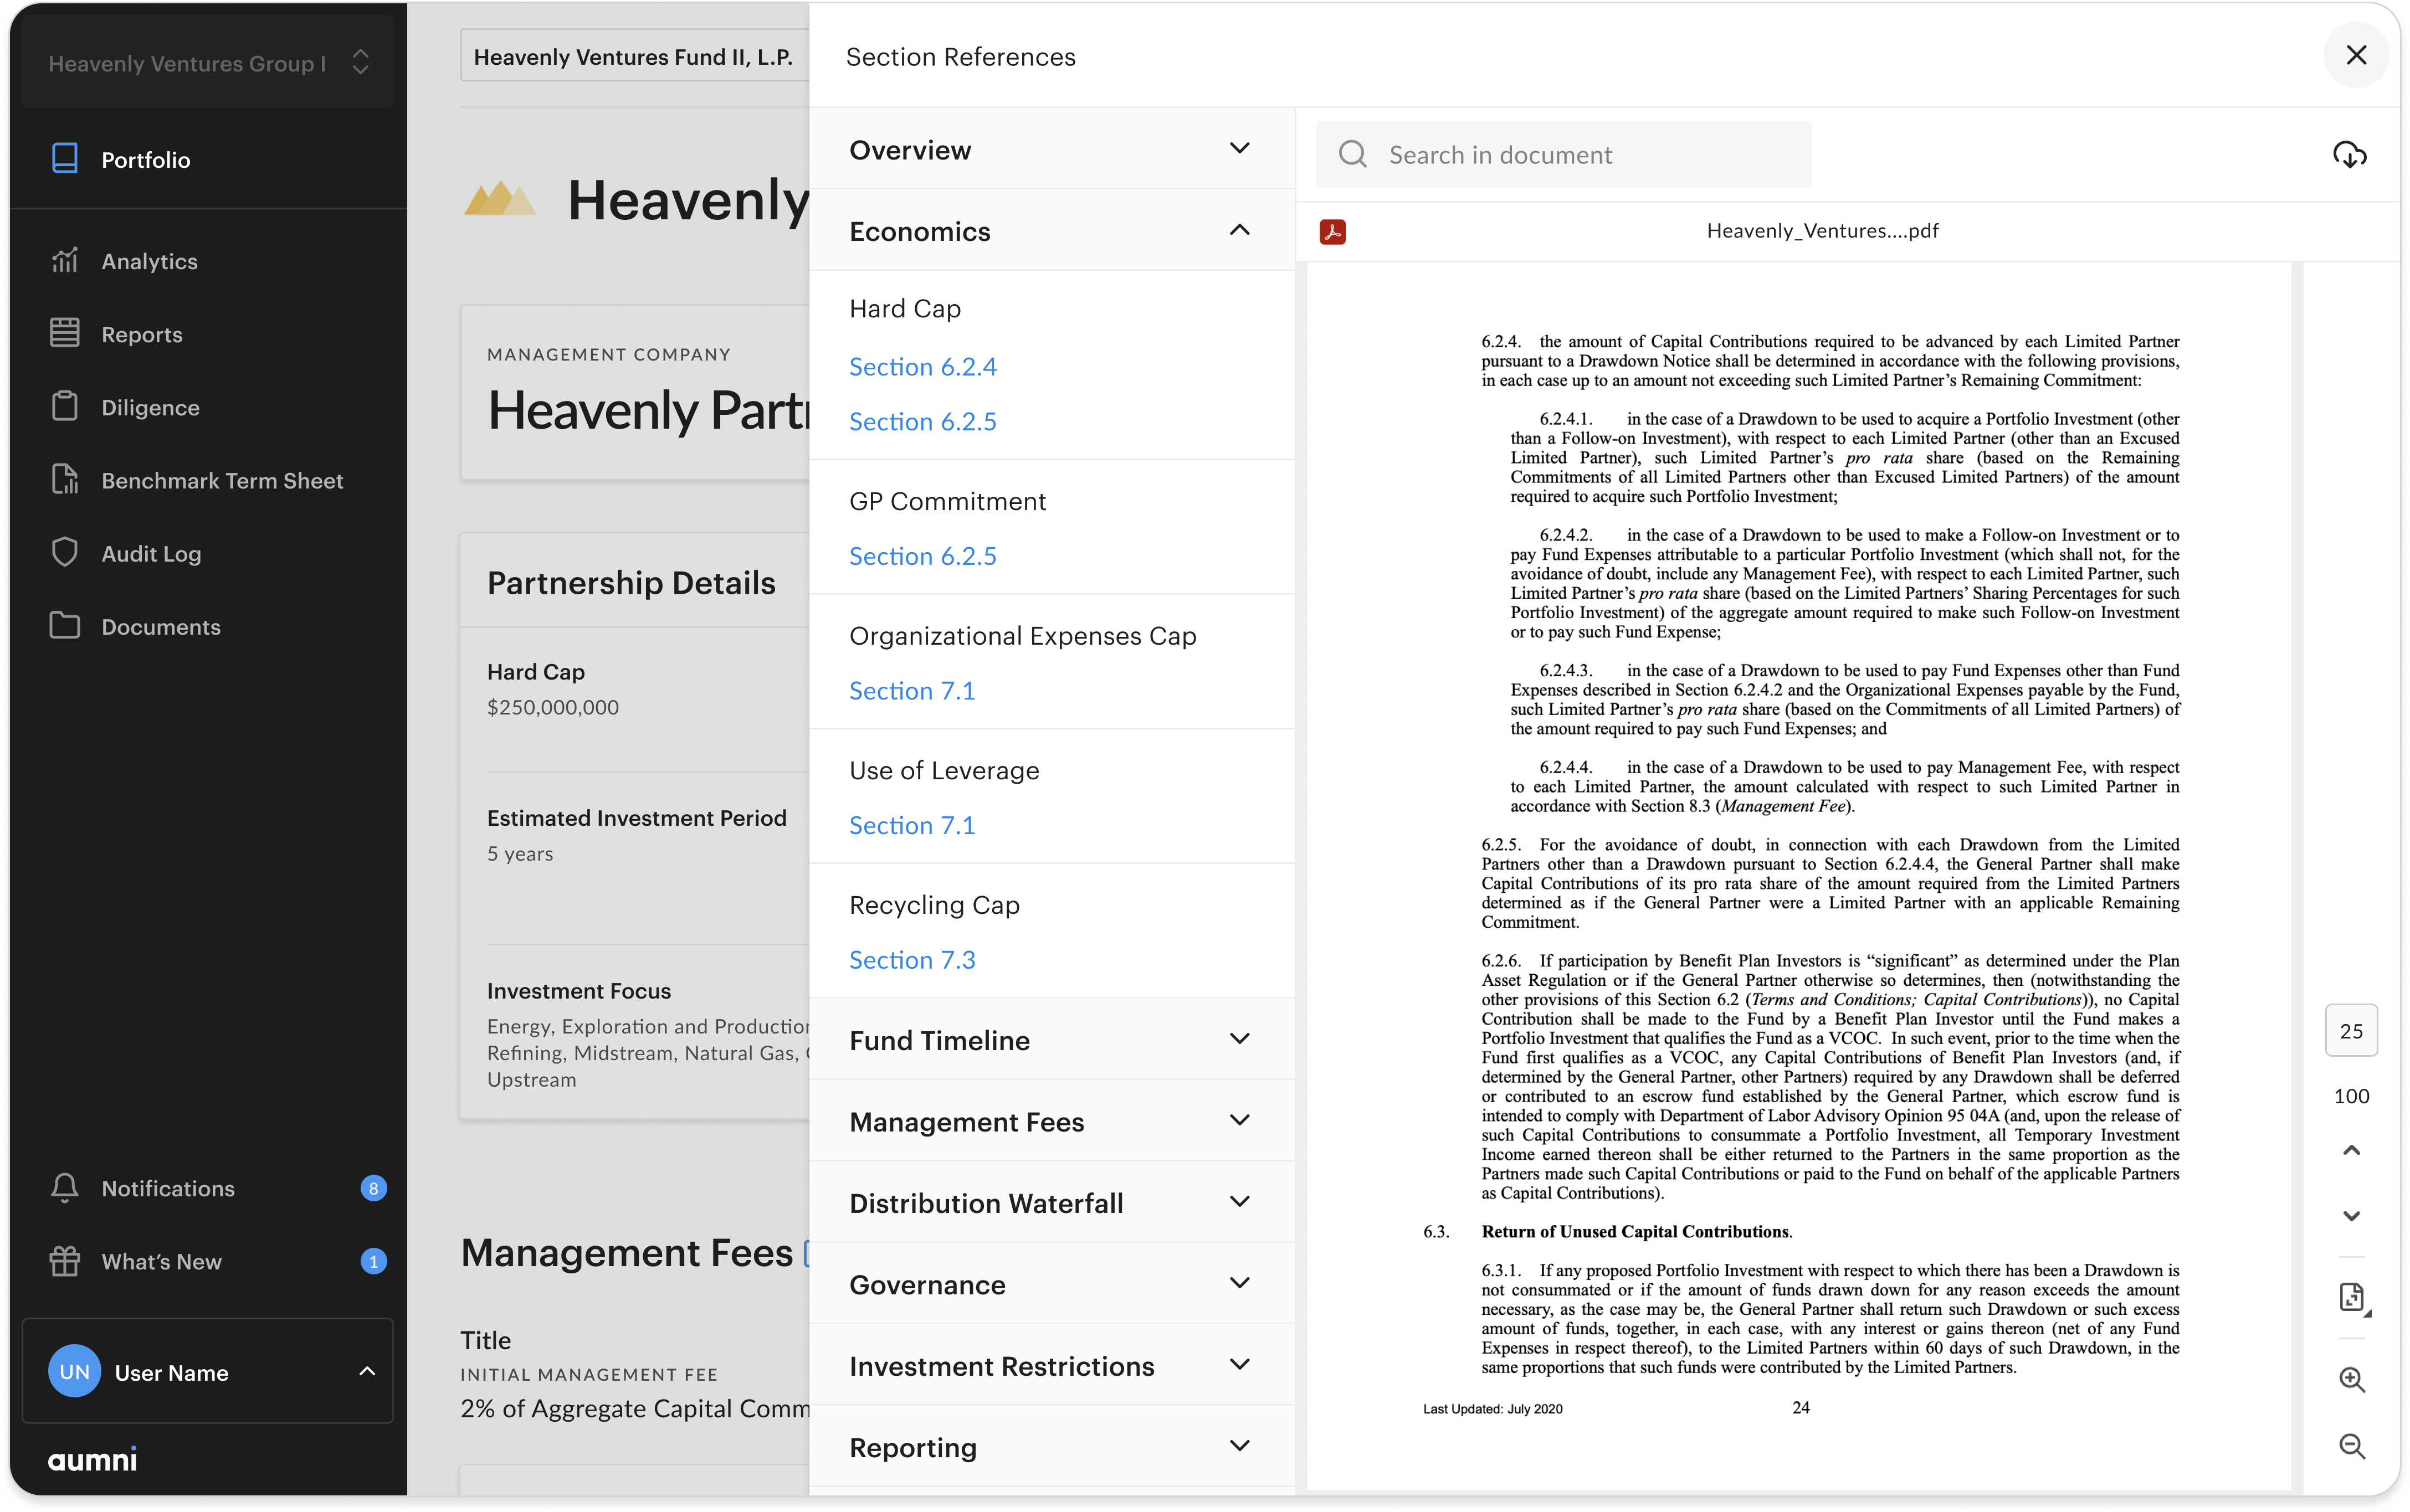
Task: Click the total page count 100
Action: point(2351,1096)
